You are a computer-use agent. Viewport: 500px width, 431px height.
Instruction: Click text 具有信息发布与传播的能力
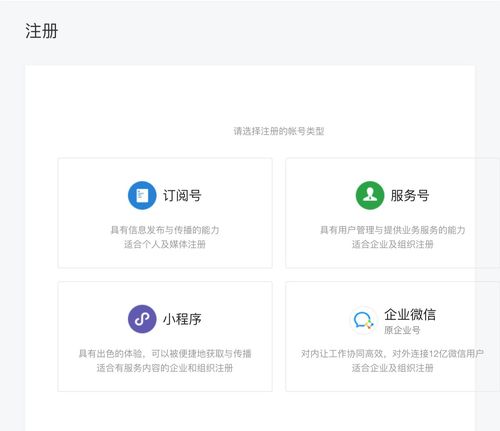165,230
